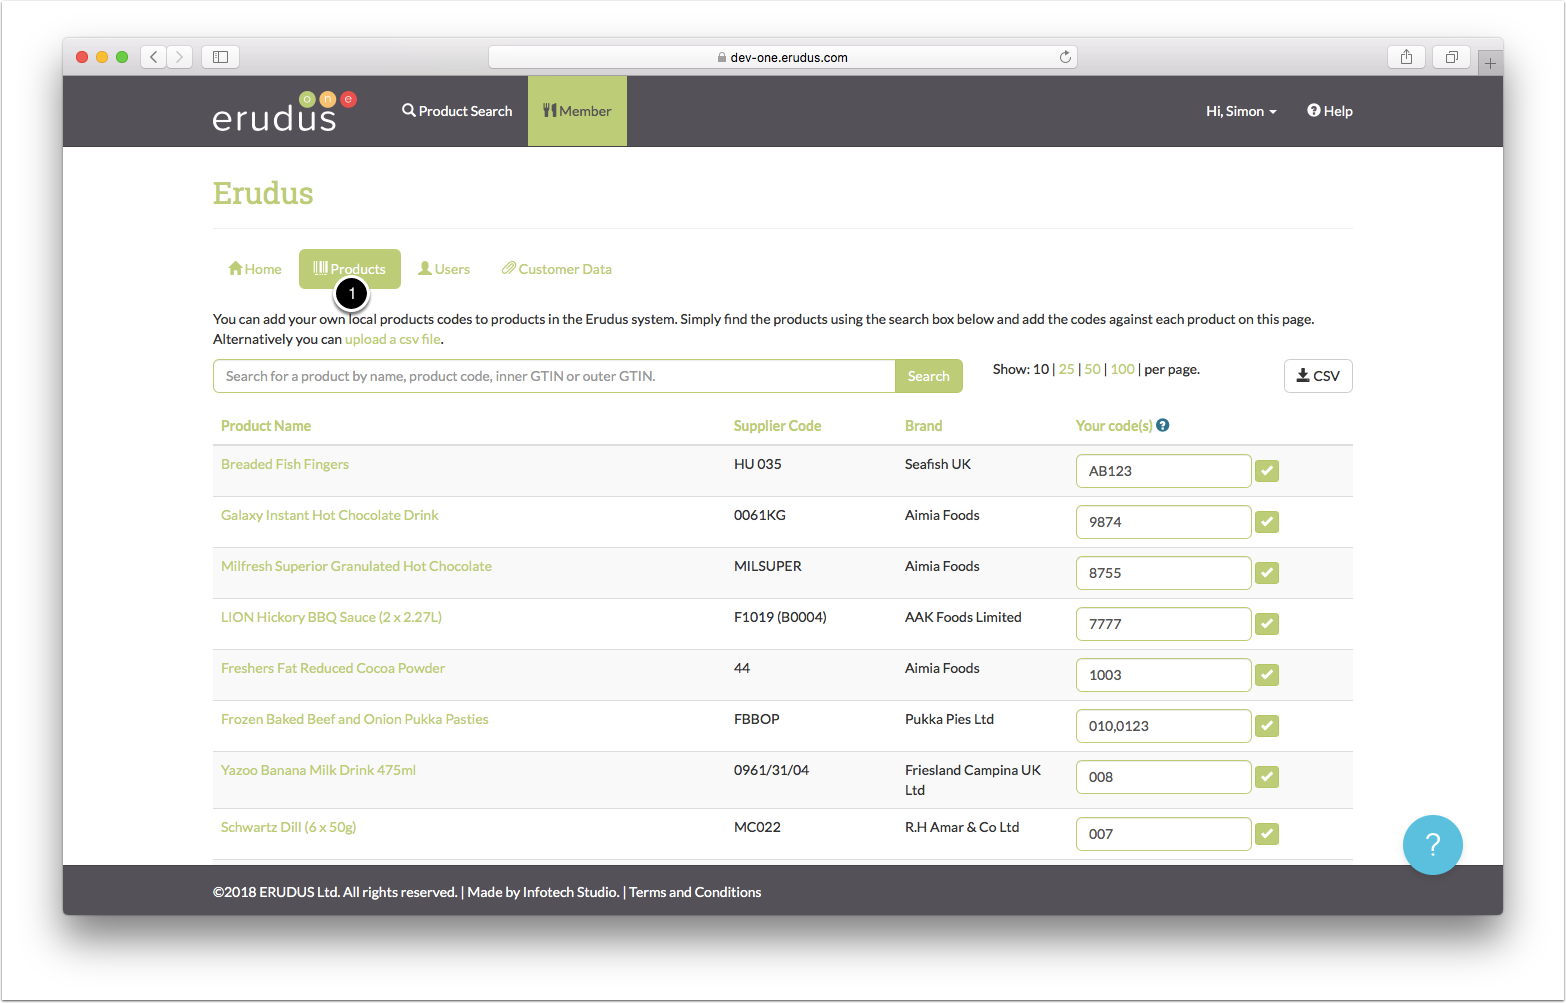The height and width of the screenshot is (1003, 1566).
Task: Edit code field containing 010,0123
Action: click(1163, 726)
